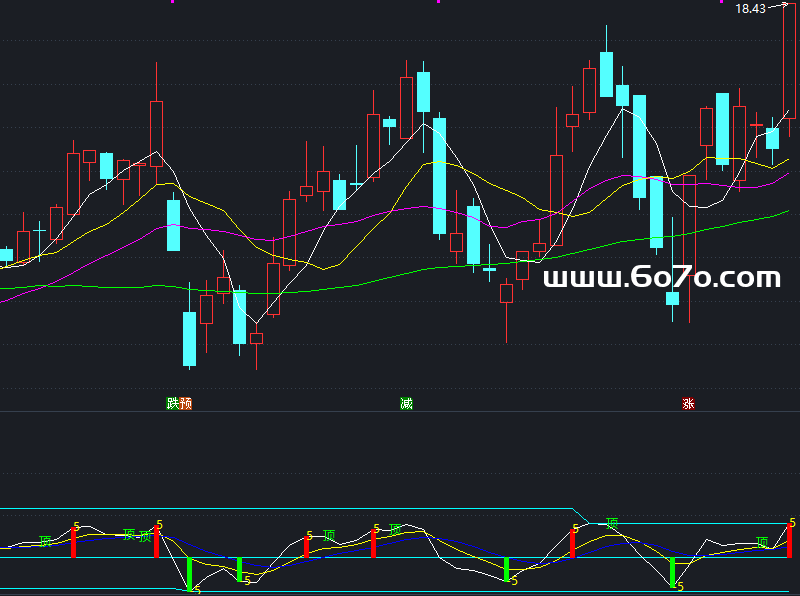Click the rightmost 顶 label in indicator panel
Viewport: 800px width, 596px height.
pos(763,542)
